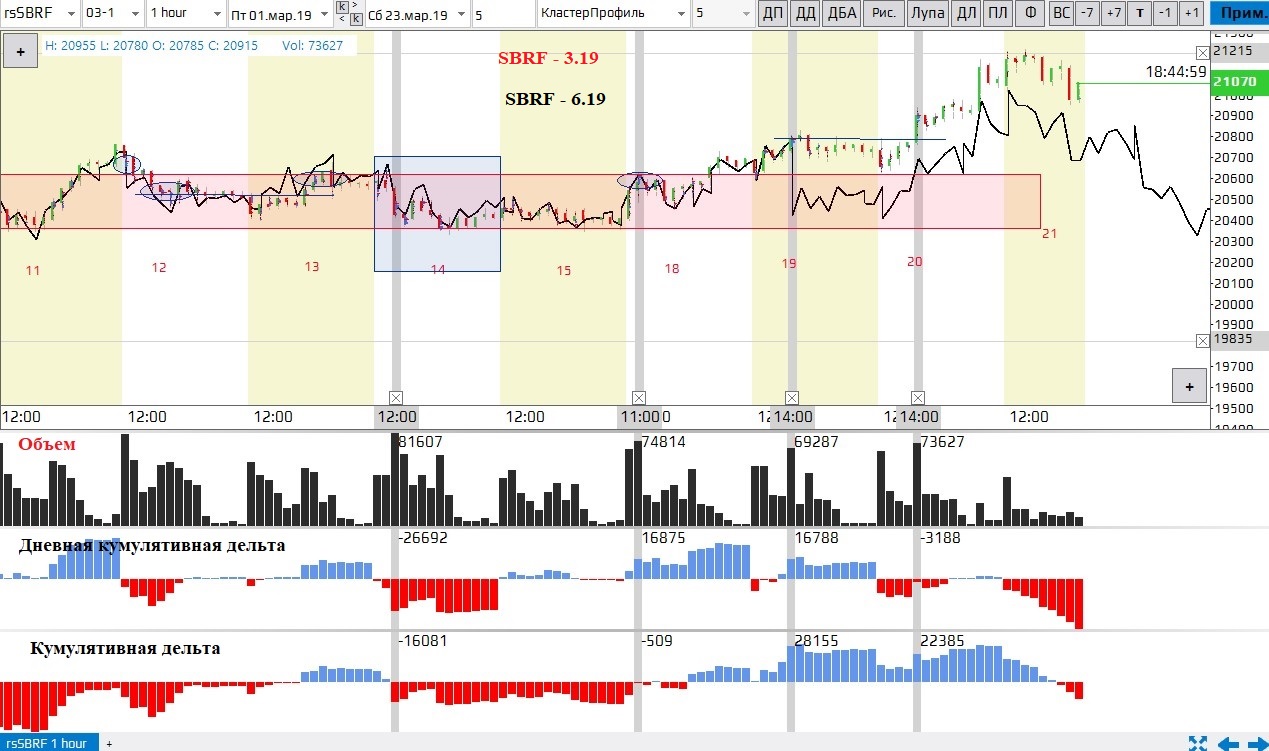The image size is (1269, 751).
Task: Click the blue left arrow at bottom right
Action: [1227, 742]
